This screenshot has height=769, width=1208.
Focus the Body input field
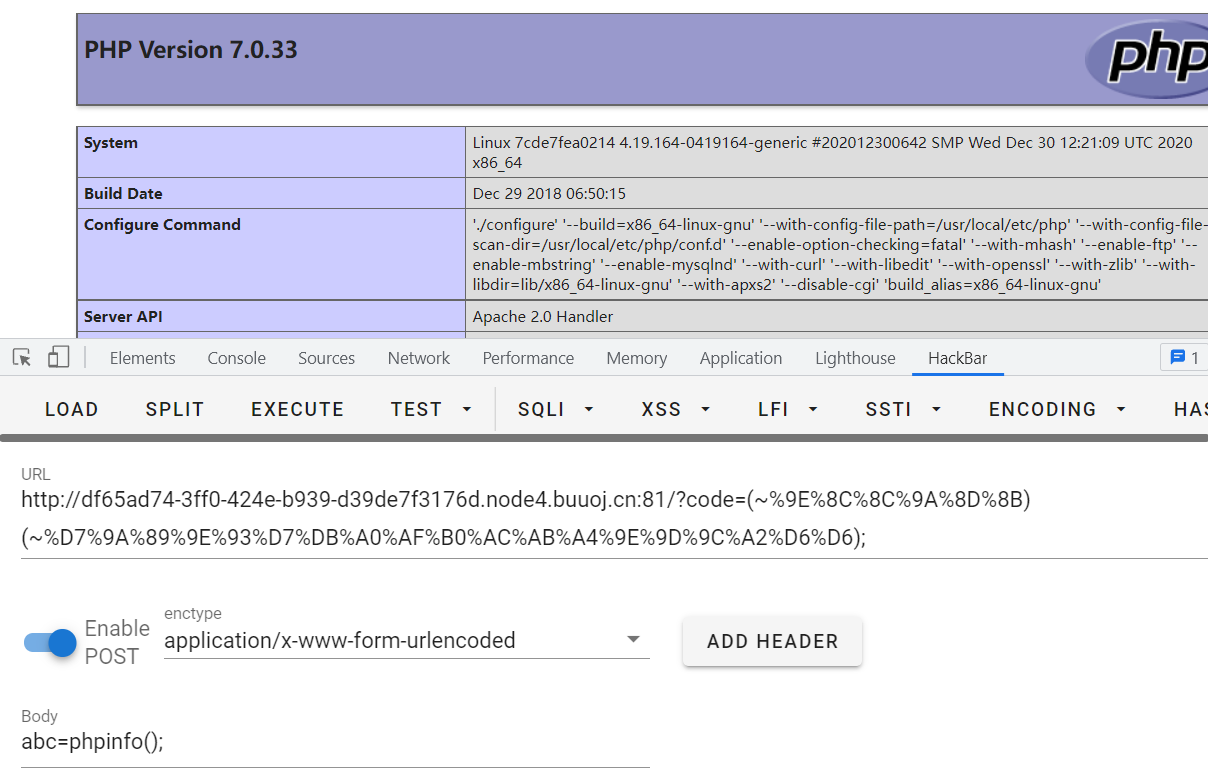click(335, 742)
